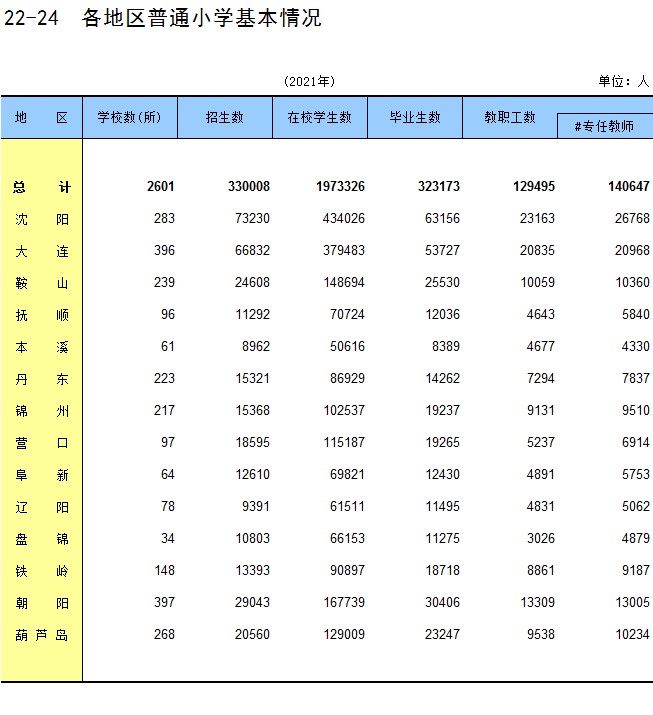Select Huludao staff value 9538

(541, 634)
